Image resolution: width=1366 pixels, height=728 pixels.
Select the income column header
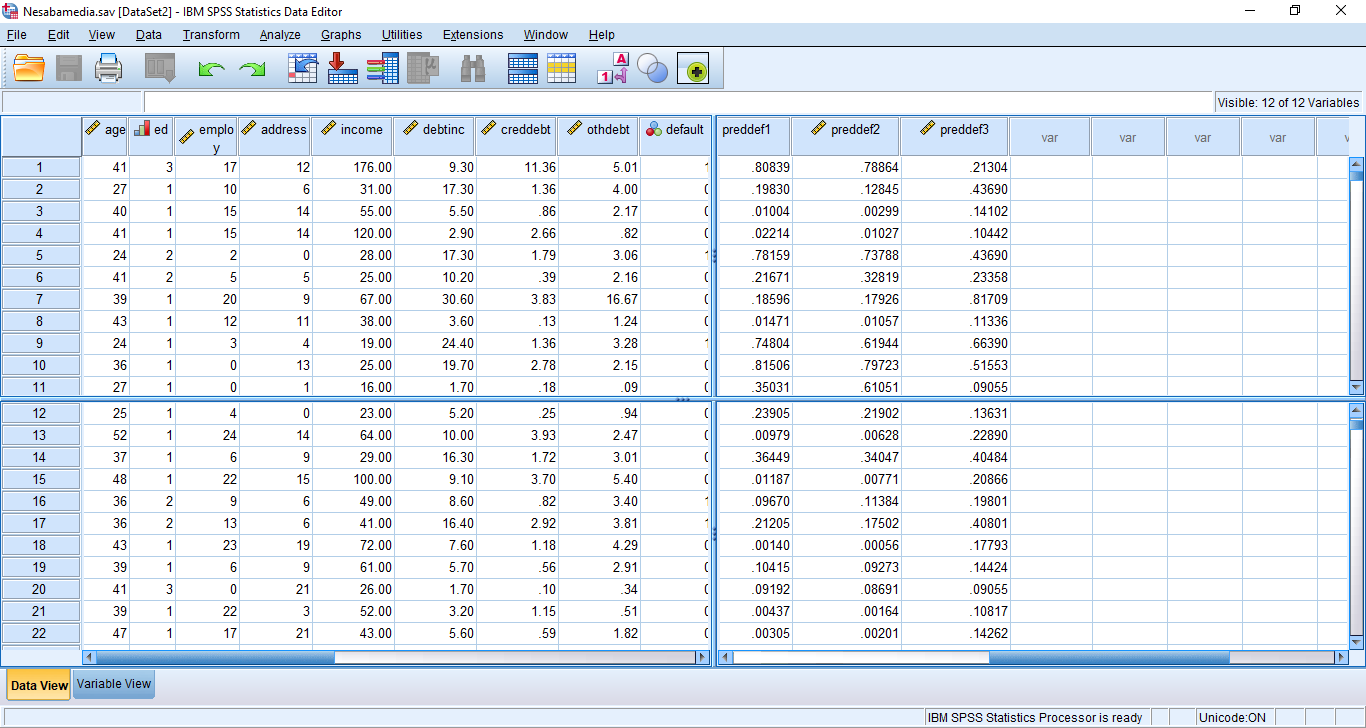353,130
